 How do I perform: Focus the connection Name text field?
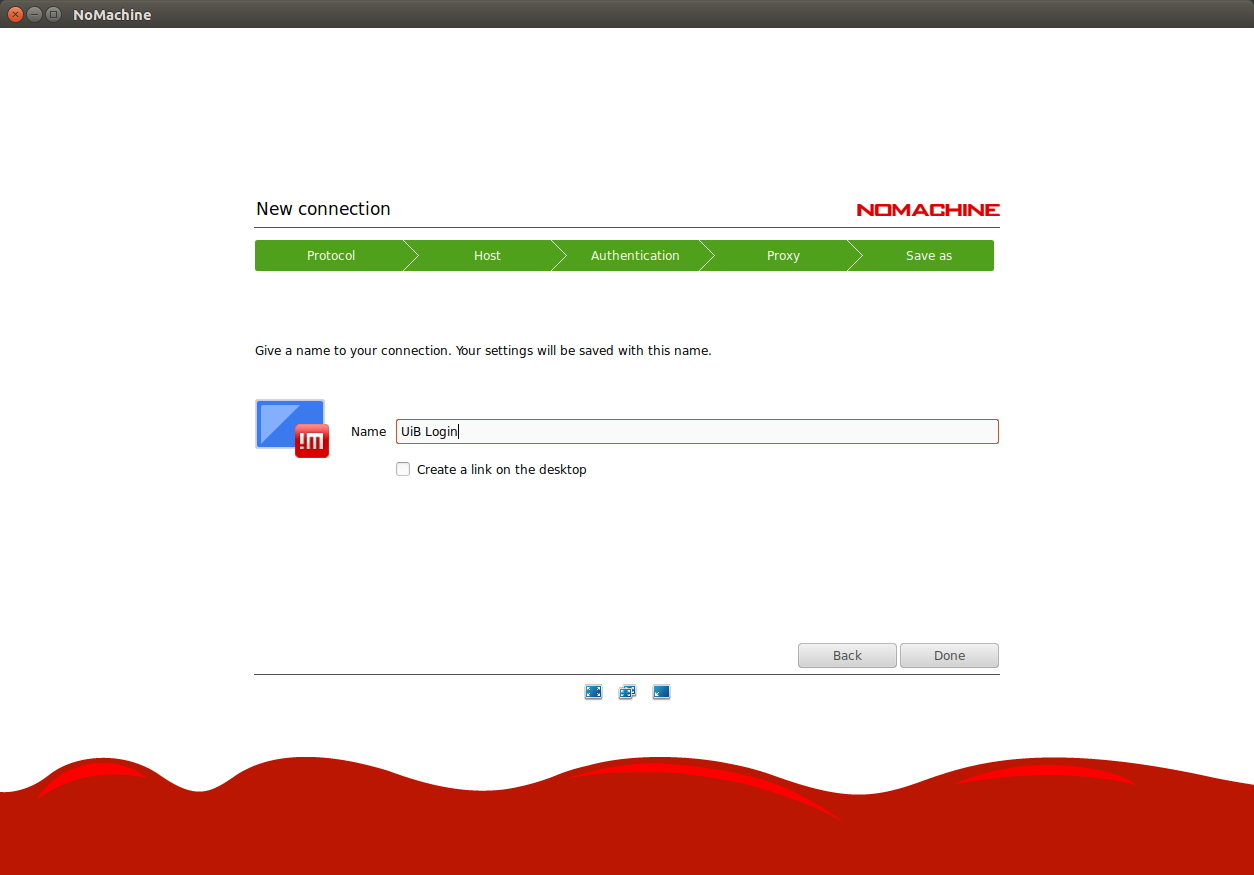tap(696, 432)
